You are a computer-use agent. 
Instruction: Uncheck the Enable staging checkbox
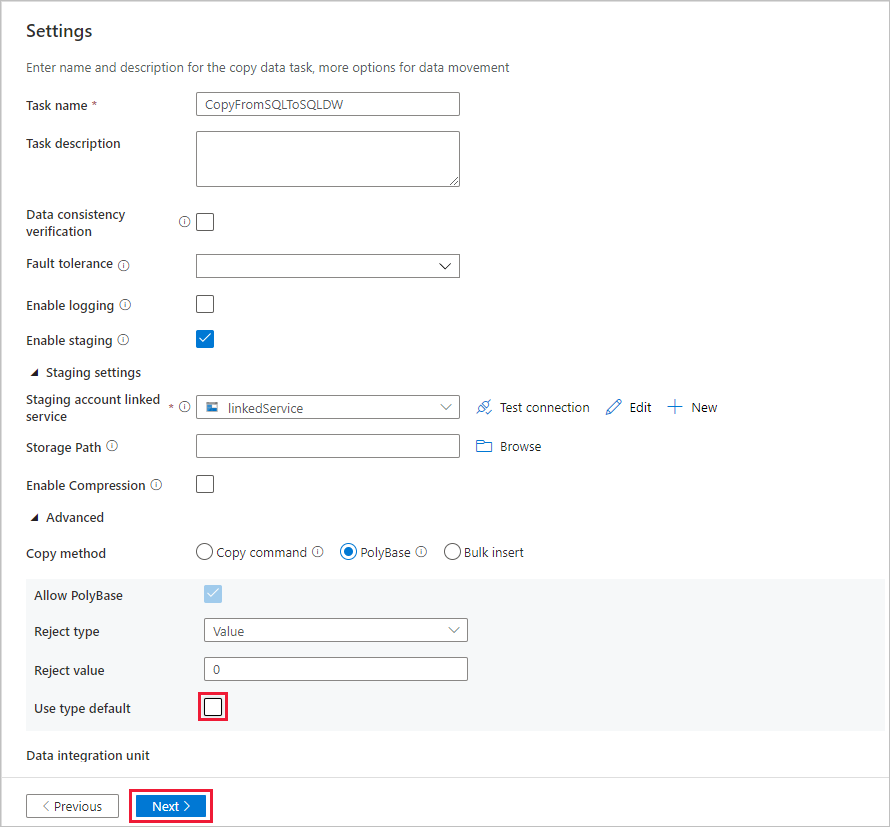tap(204, 339)
